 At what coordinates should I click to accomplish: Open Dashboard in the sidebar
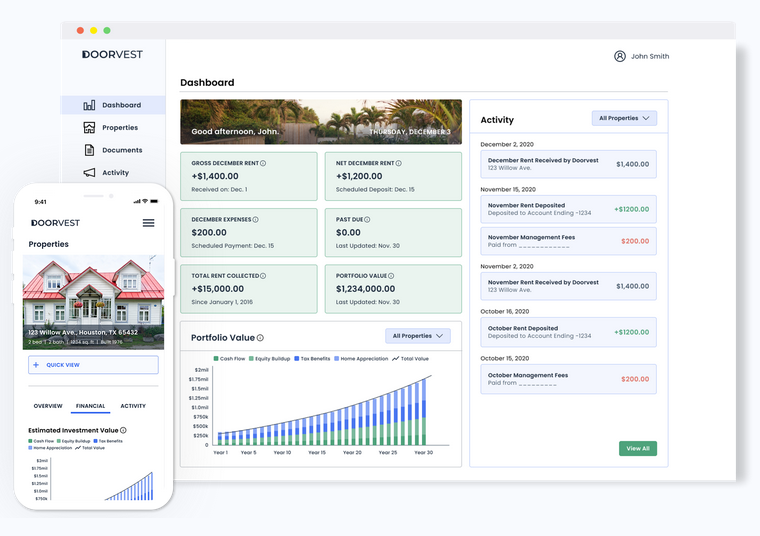click(113, 105)
